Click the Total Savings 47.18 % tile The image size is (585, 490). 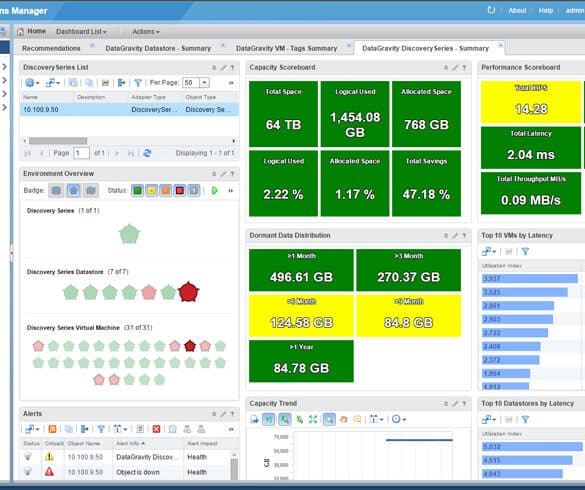426,184
